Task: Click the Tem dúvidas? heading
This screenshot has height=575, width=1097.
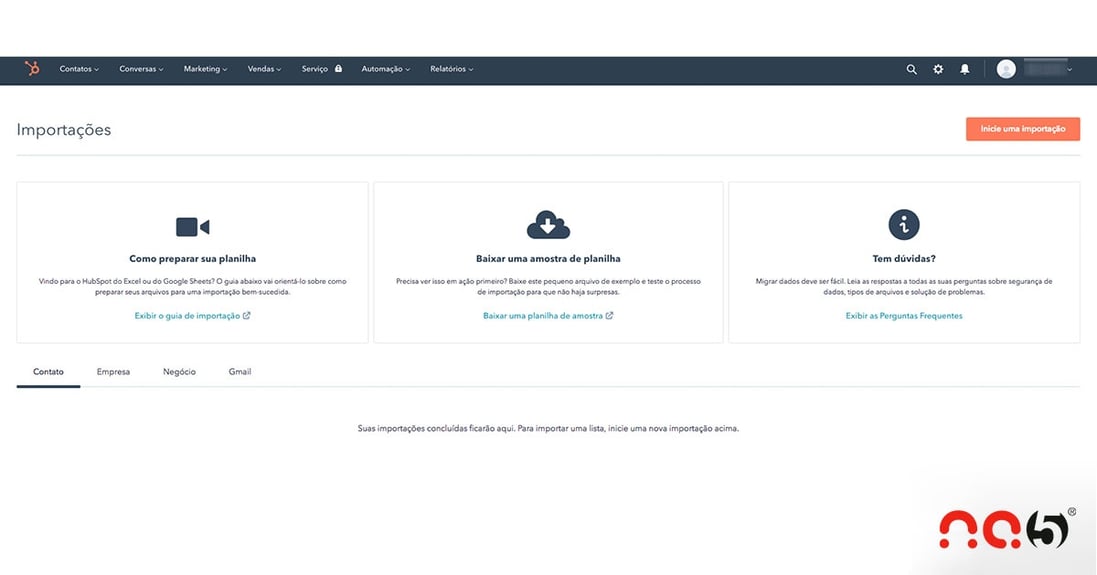Action: point(904,259)
